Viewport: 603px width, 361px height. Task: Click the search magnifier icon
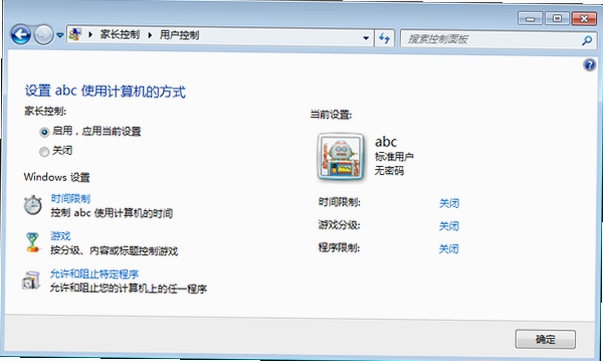click(587, 40)
